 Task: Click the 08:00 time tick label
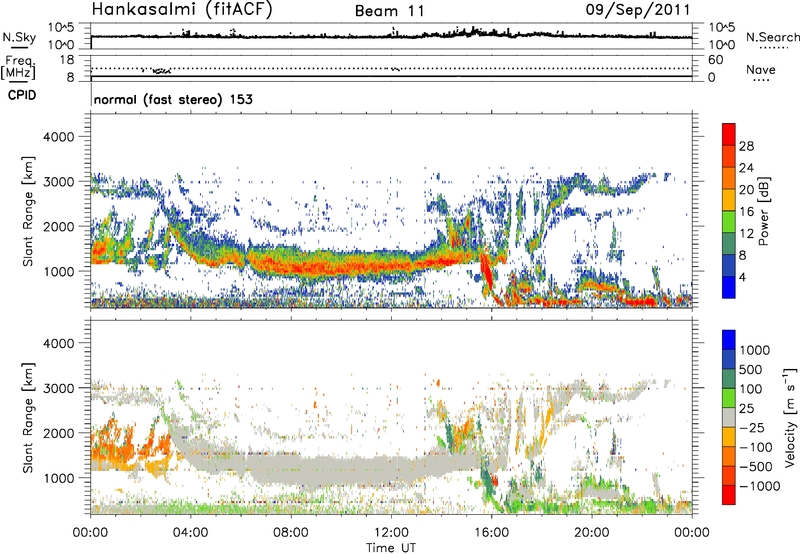click(291, 533)
